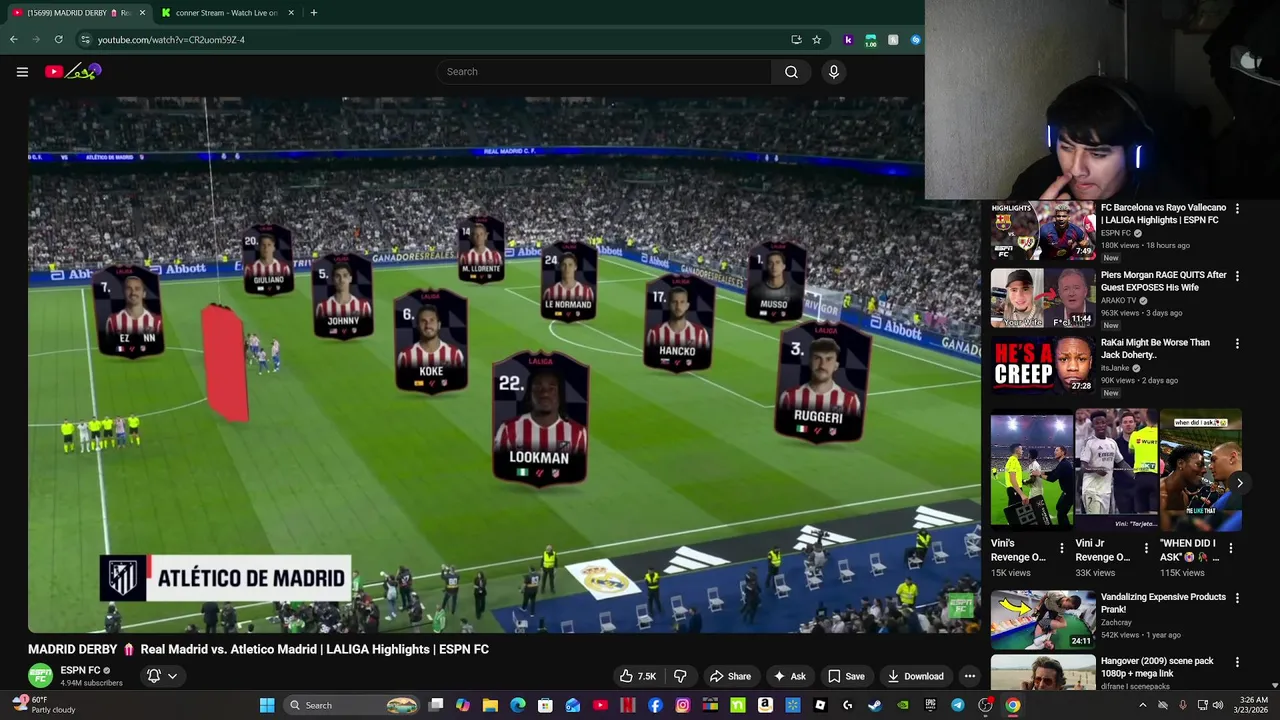The image size is (1280, 720).
Task: Click the search magnifier button
Action: click(x=791, y=72)
